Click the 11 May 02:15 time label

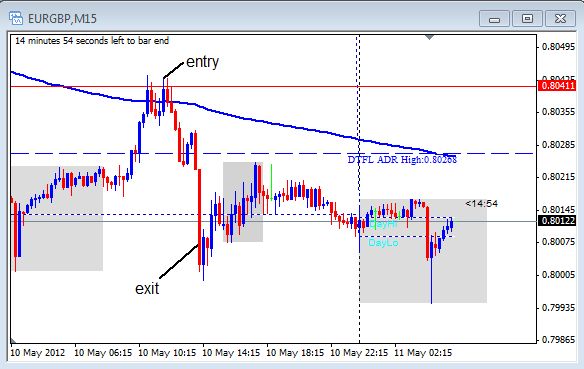423,352
